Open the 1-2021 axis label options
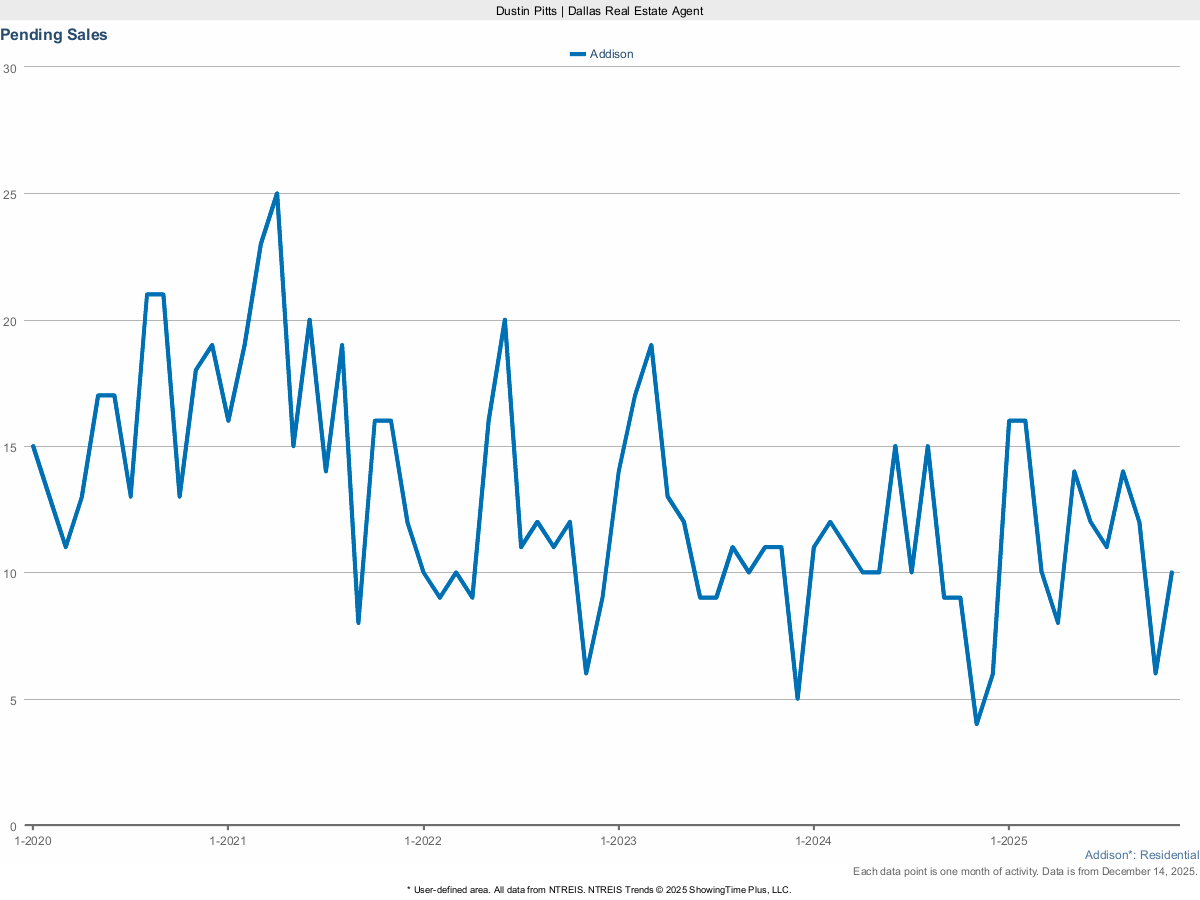1200x900 pixels. coord(229,841)
